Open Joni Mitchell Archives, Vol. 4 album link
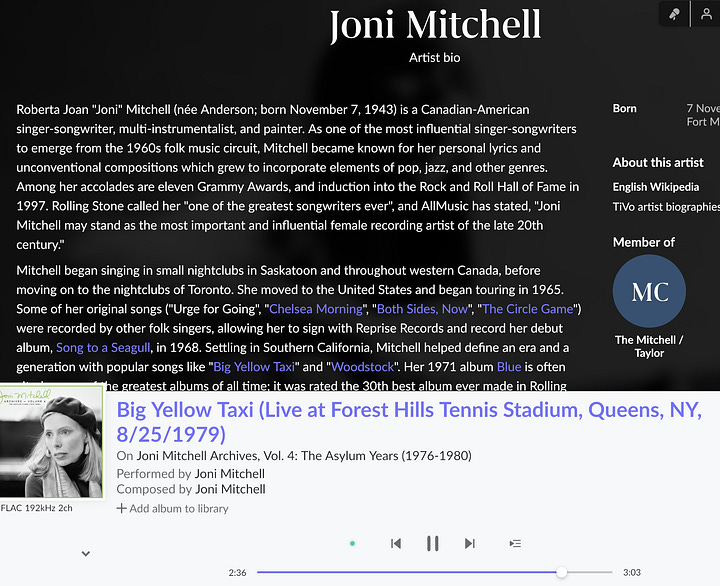The width and height of the screenshot is (720, 586). [x=304, y=456]
